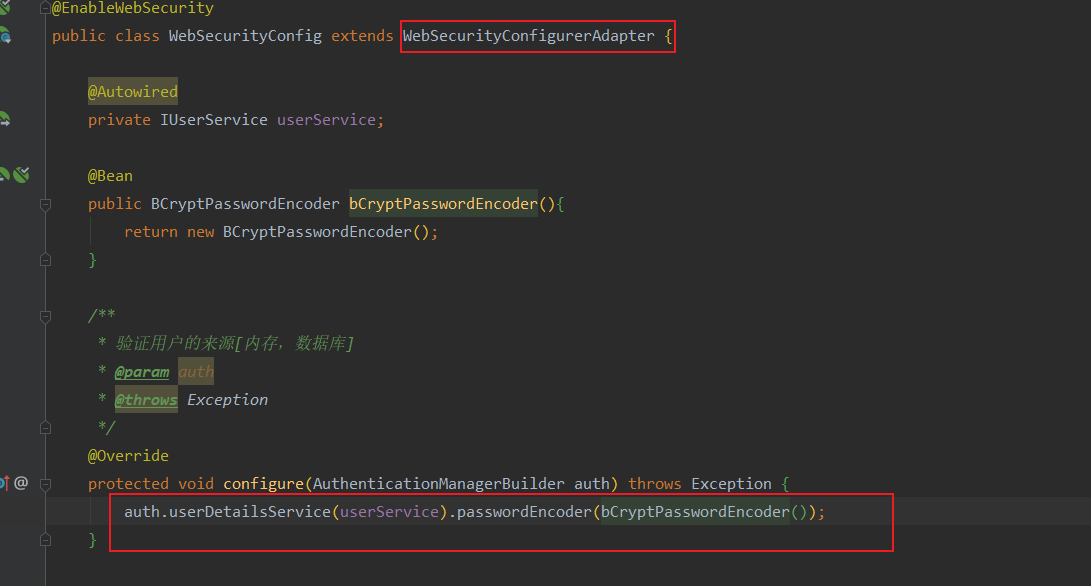Click the @ gutter icon beside the configure method

point(21,483)
